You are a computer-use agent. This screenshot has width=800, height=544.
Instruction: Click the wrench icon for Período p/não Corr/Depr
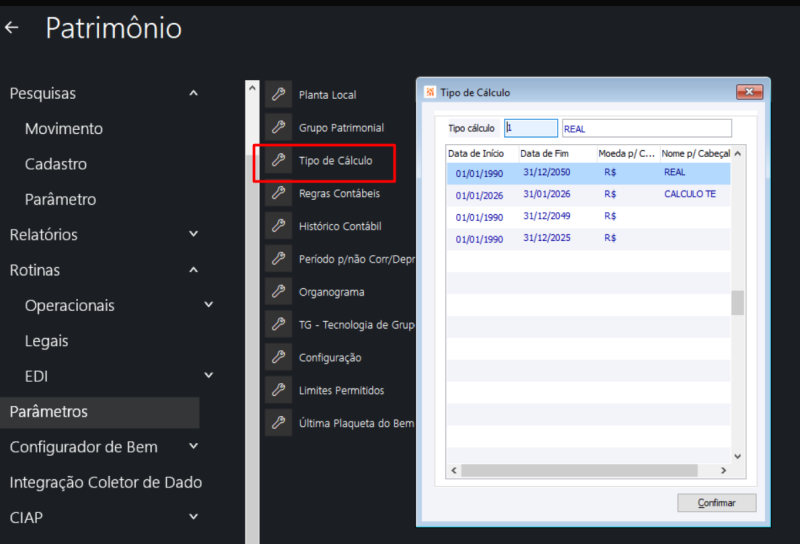279,259
